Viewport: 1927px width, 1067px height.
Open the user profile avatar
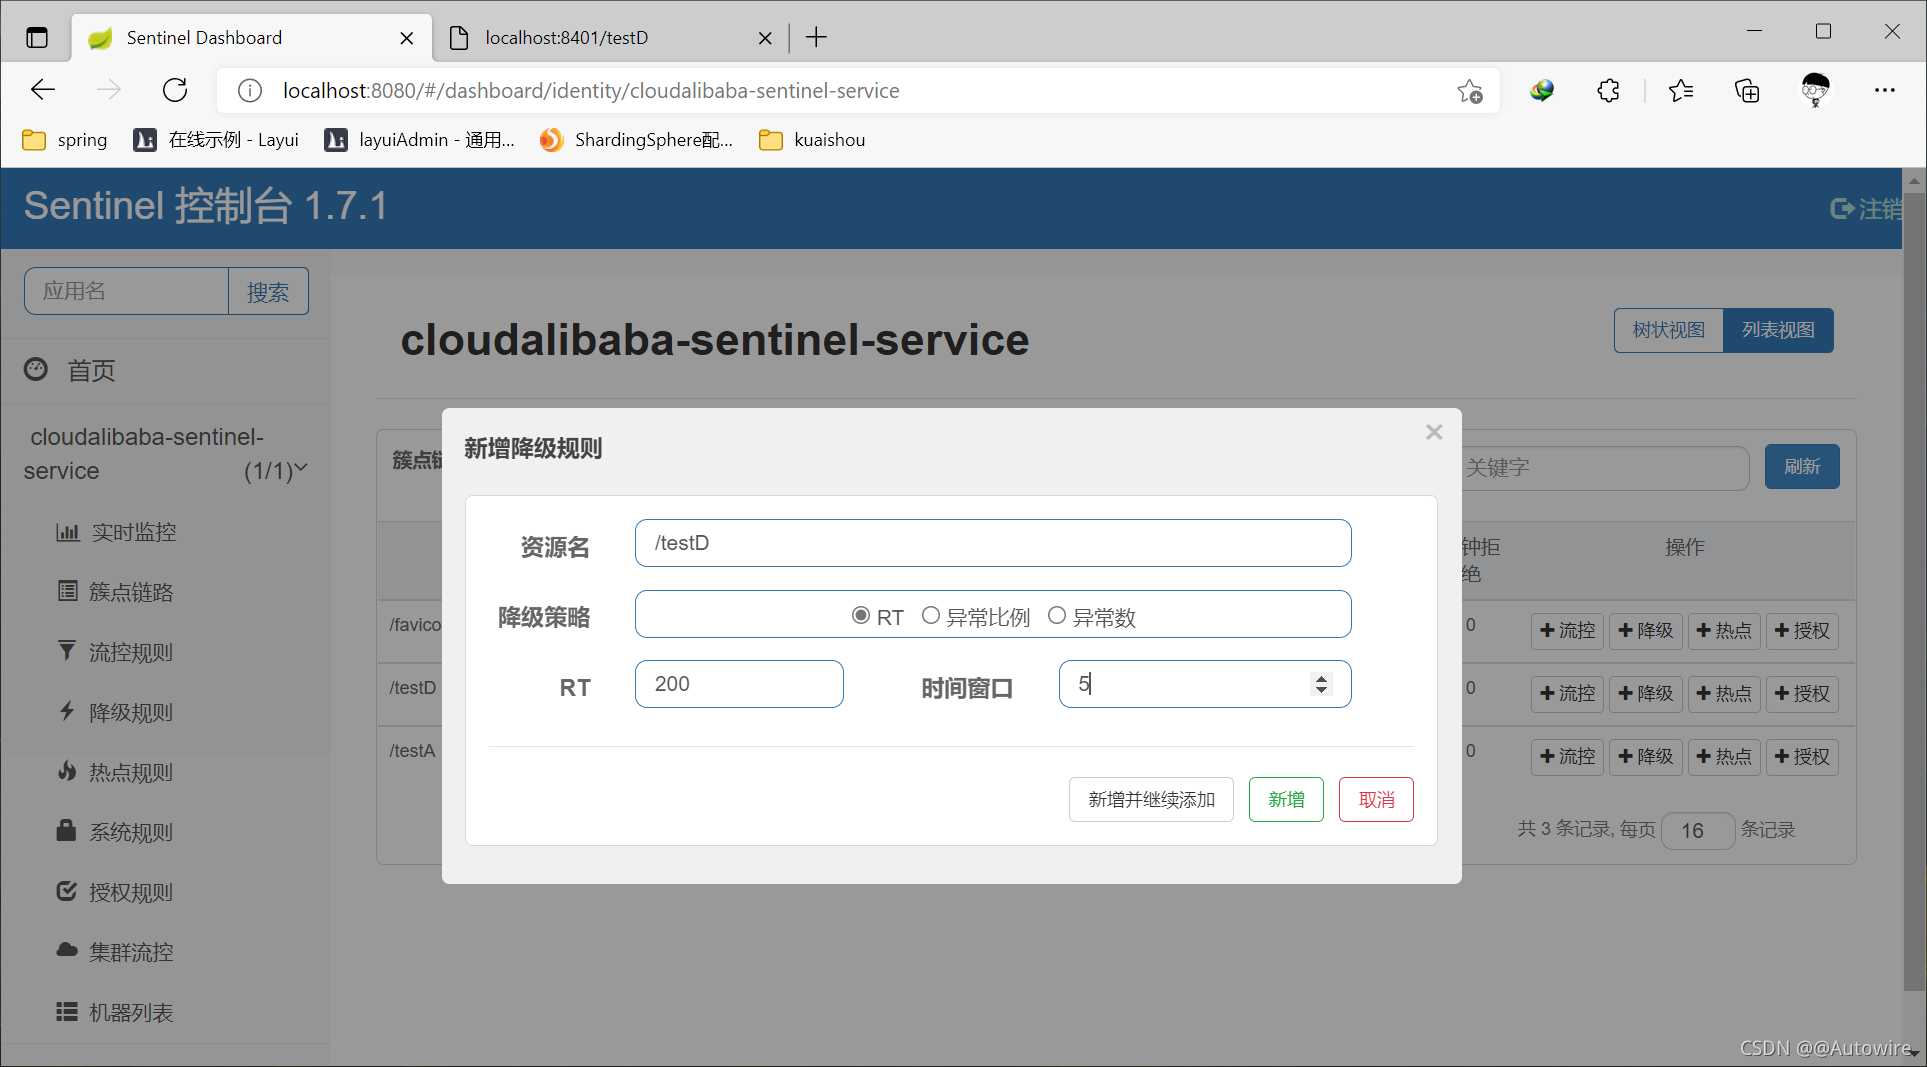click(x=1815, y=90)
